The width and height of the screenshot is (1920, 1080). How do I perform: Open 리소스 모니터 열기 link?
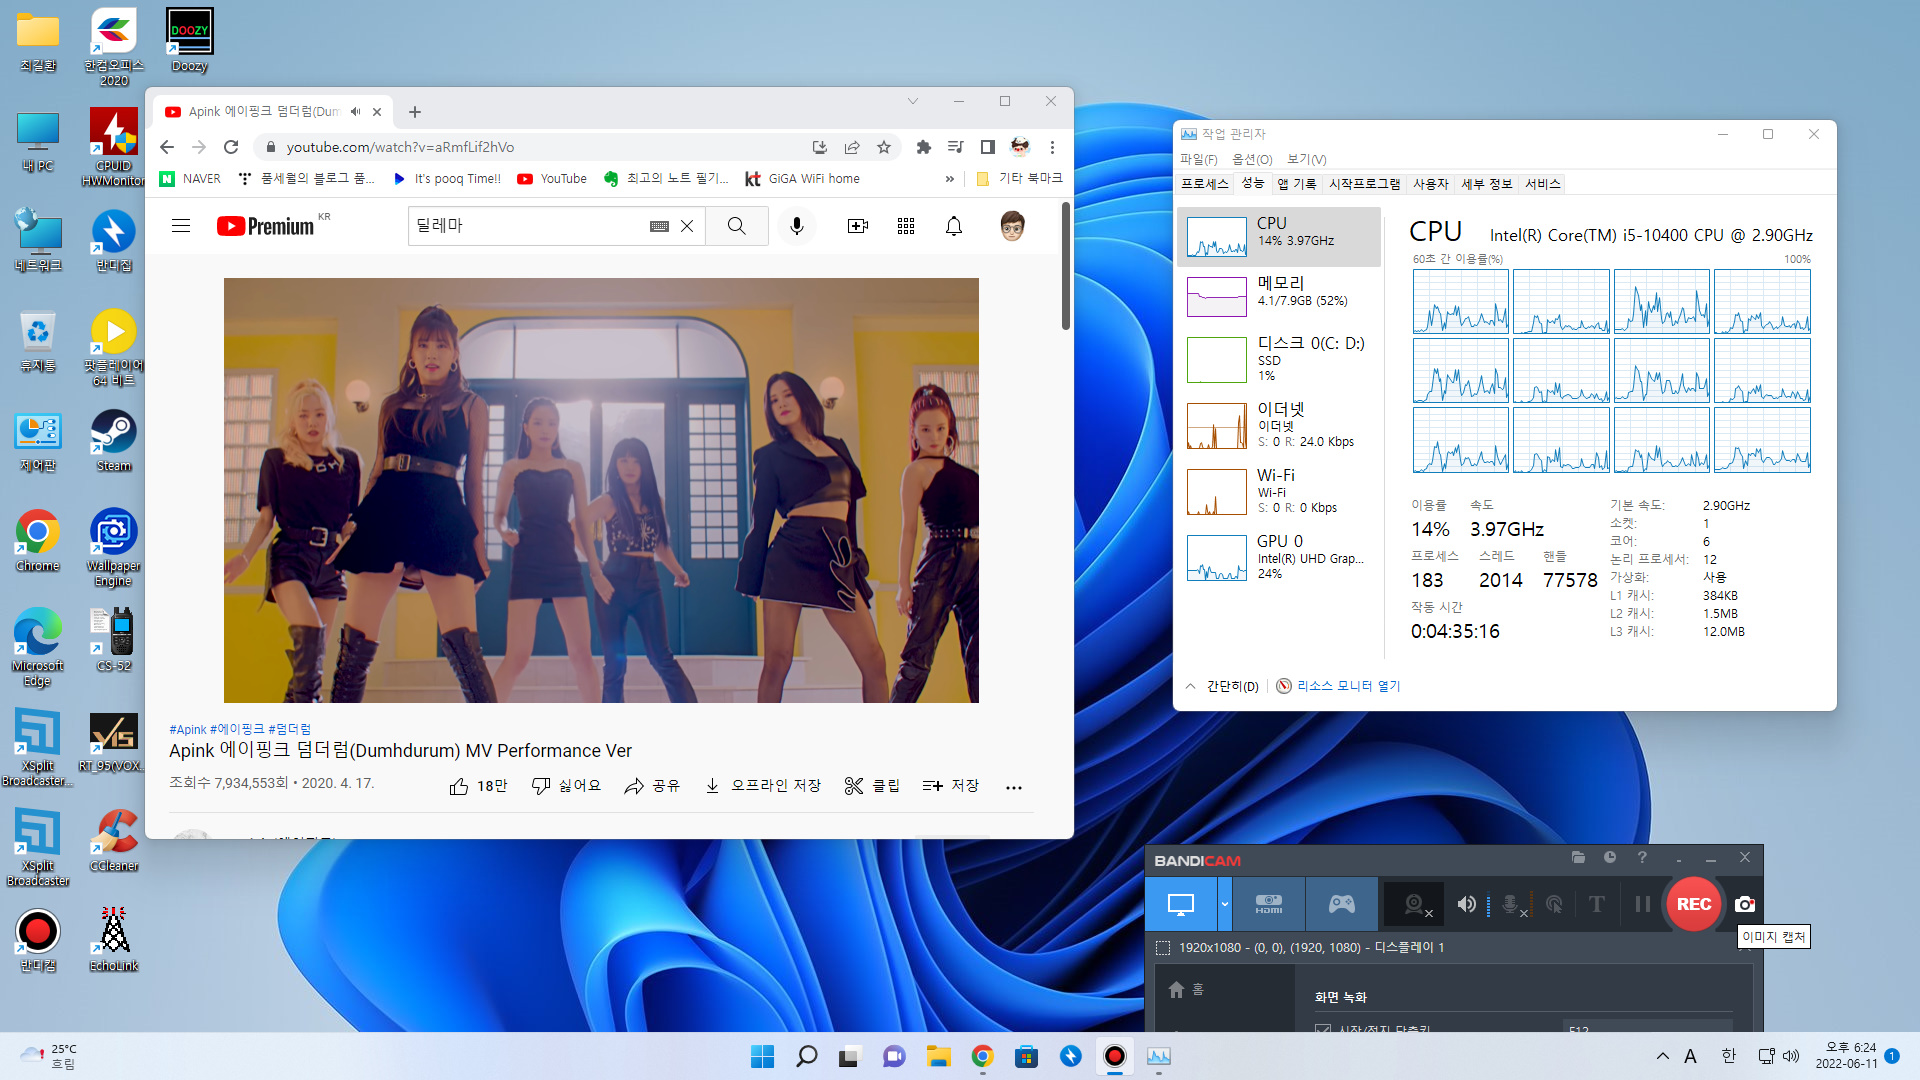click(x=1348, y=686)
